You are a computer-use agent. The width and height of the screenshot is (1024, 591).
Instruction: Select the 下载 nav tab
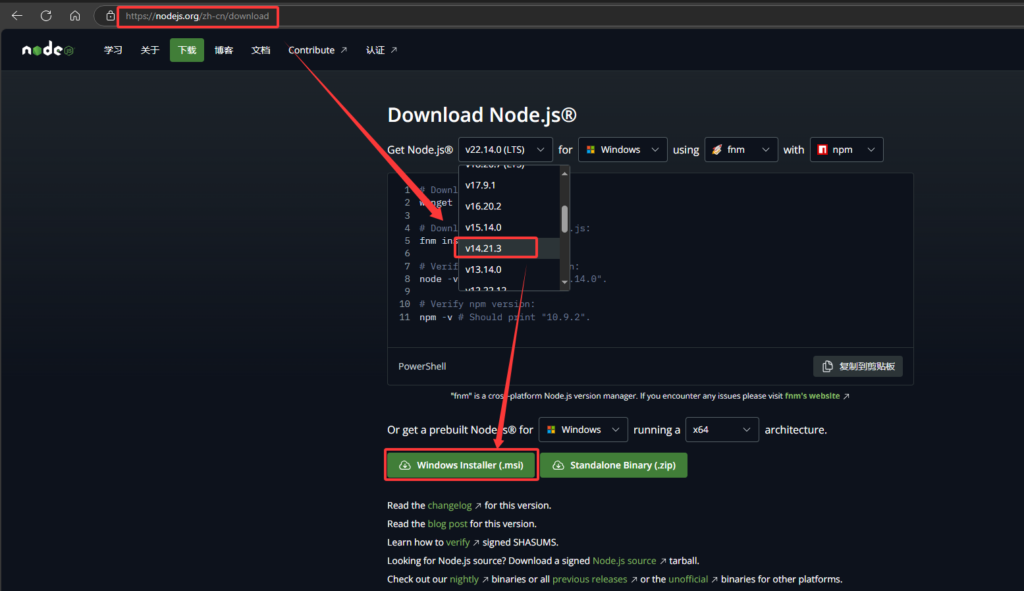(x=187, y=50)
